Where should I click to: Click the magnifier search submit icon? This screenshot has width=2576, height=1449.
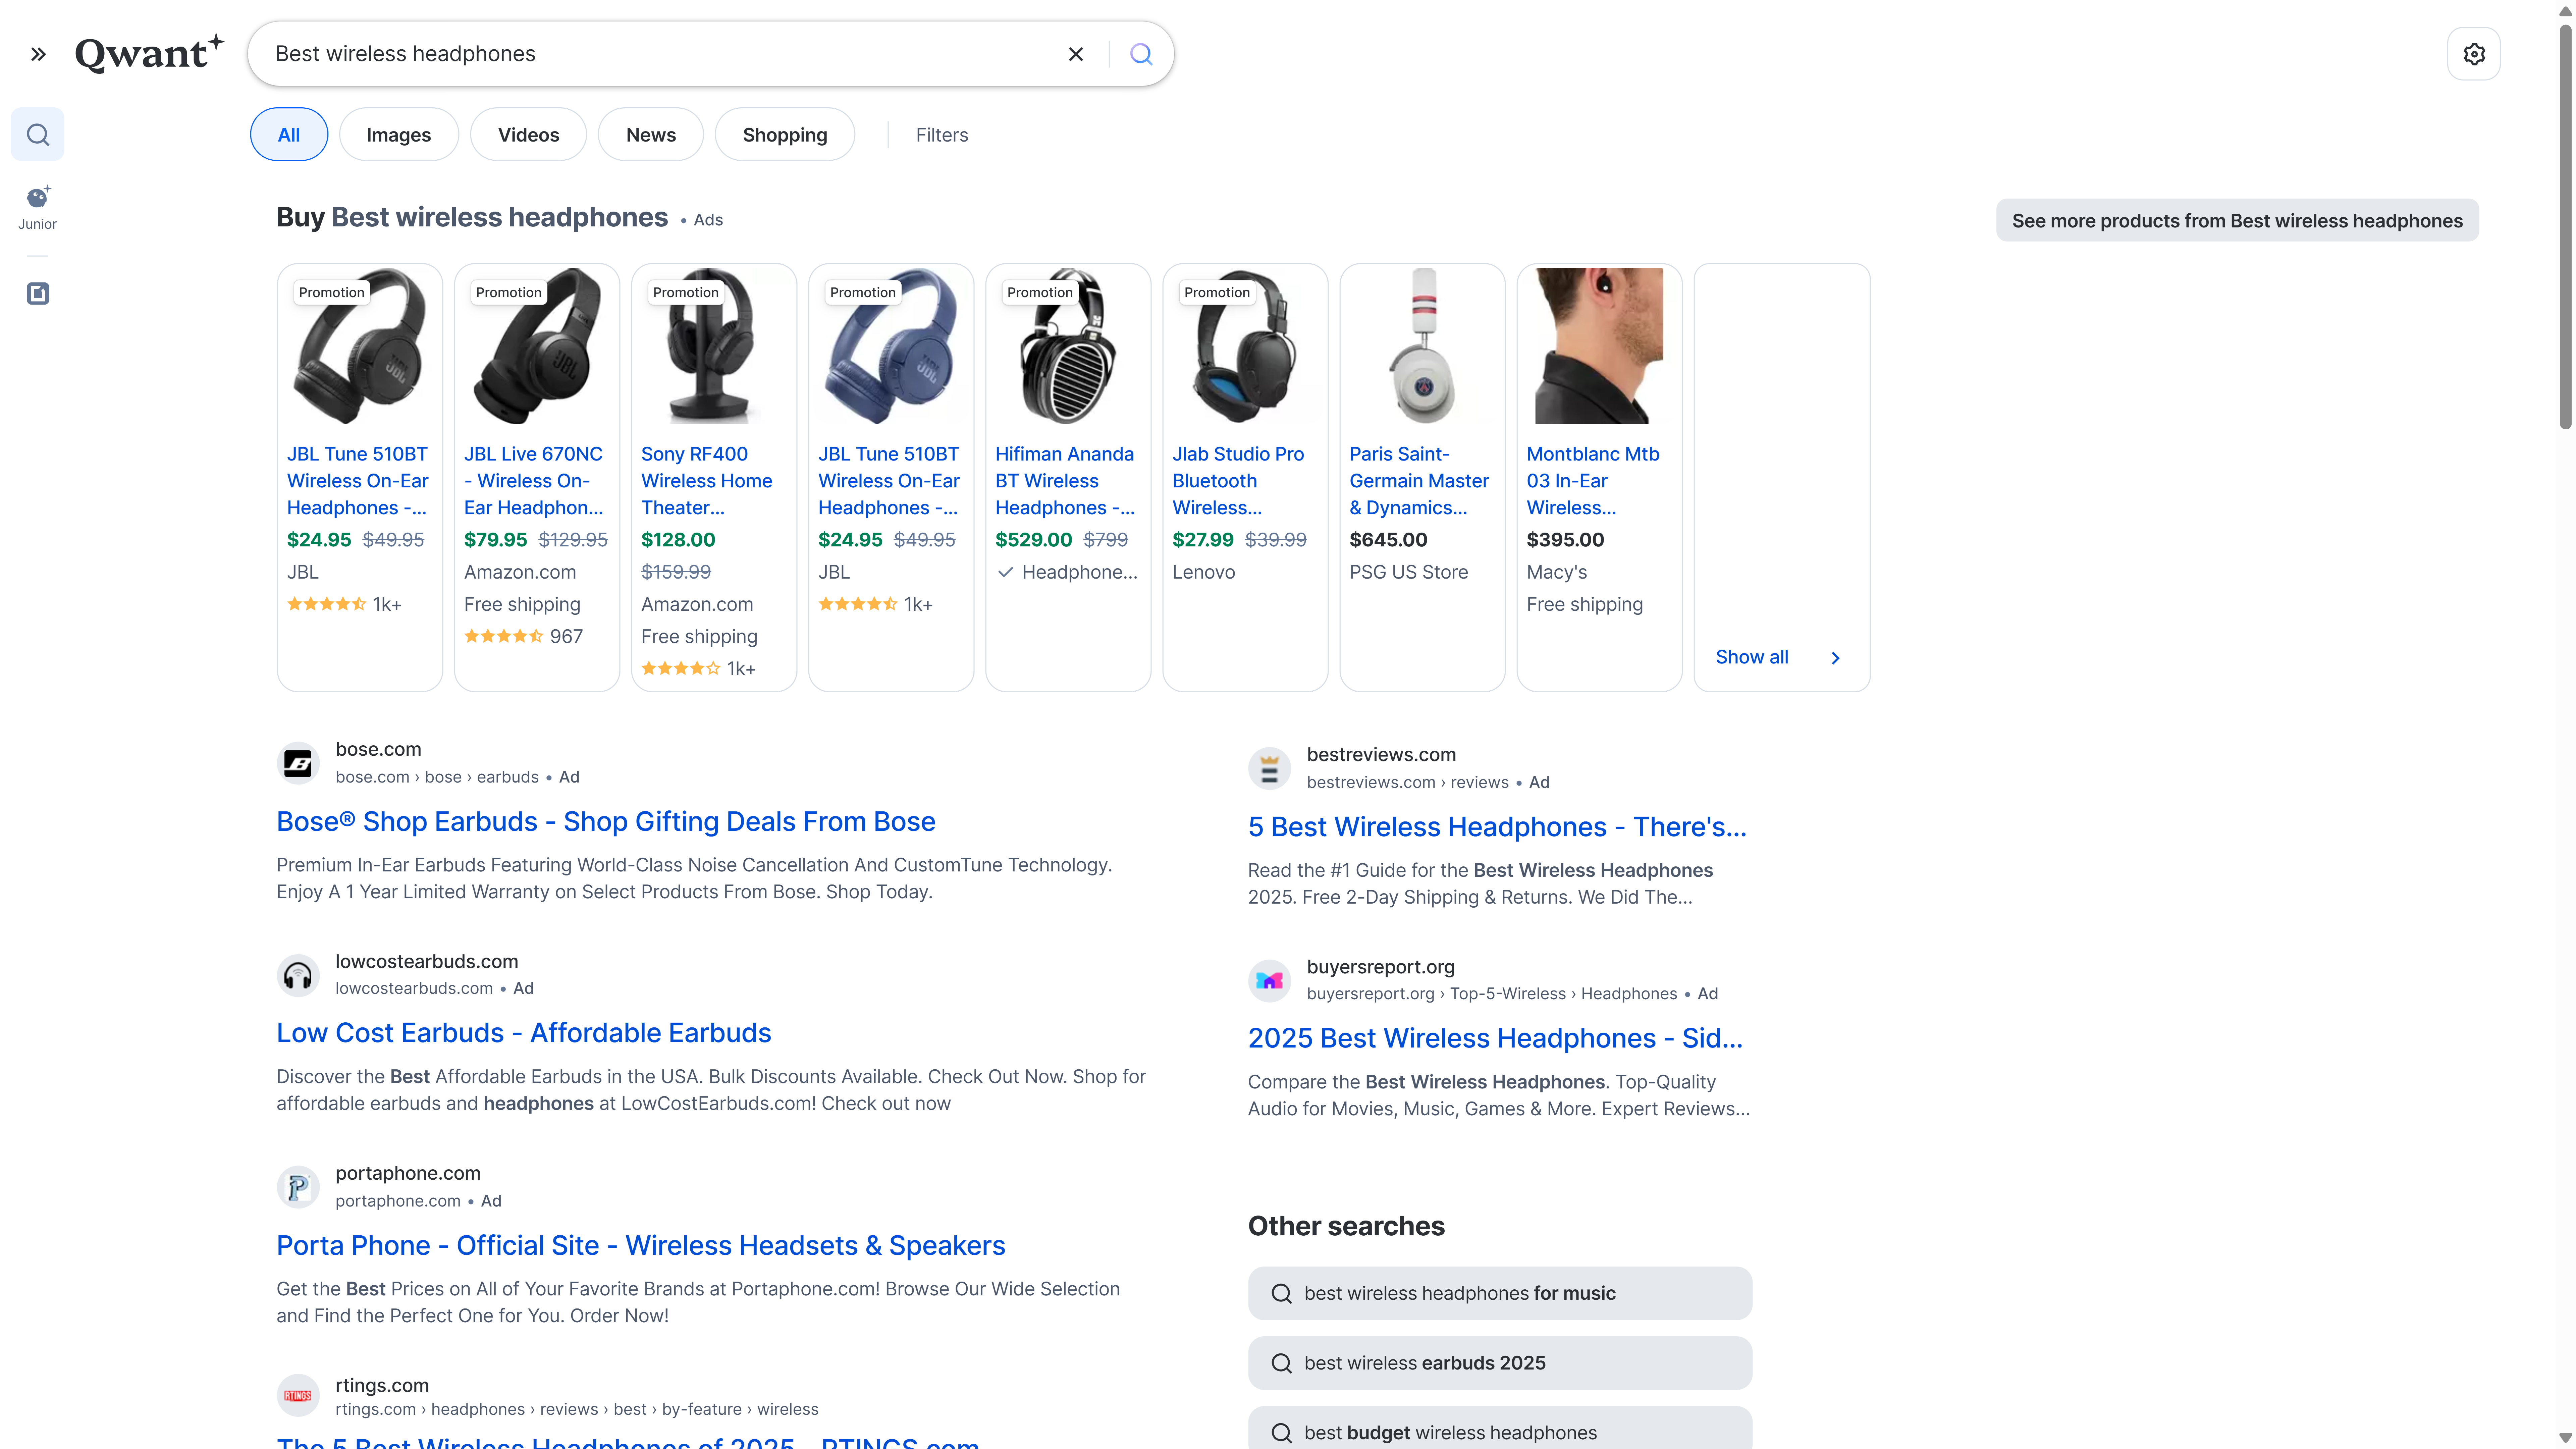click(1141, 54)
